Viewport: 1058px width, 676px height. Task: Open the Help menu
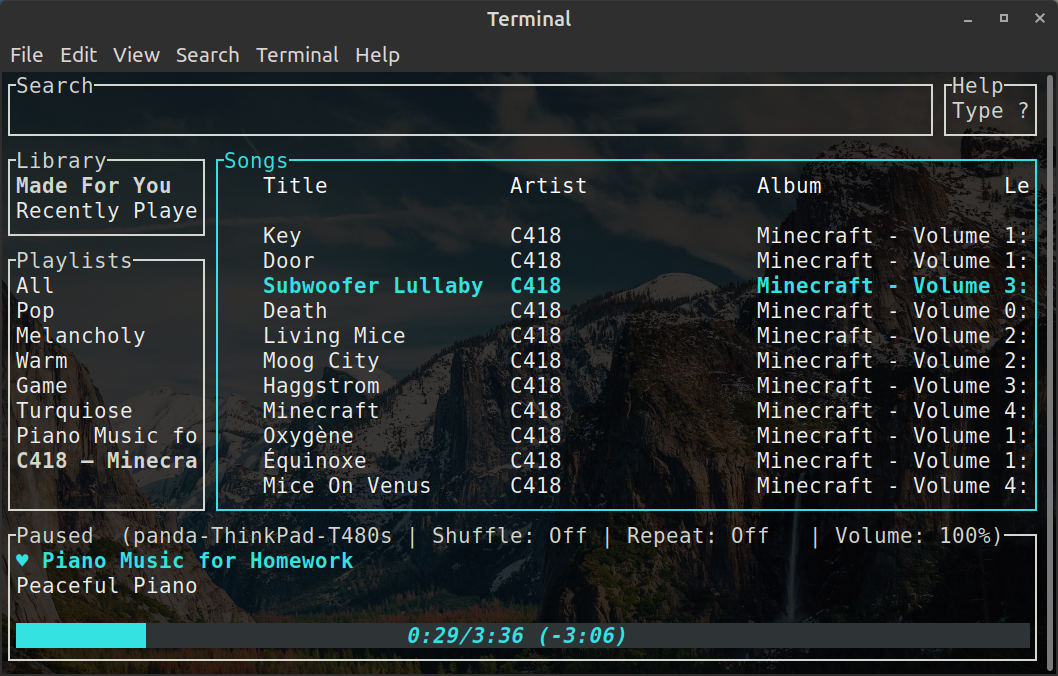[377, 55]
